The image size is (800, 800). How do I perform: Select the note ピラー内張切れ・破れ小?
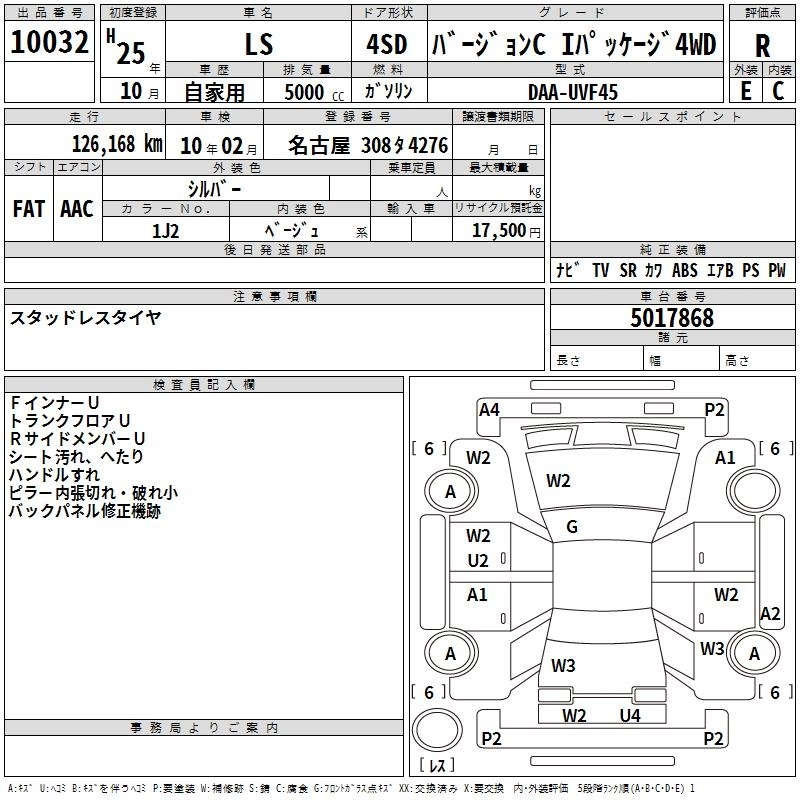[x=93, y=492]
